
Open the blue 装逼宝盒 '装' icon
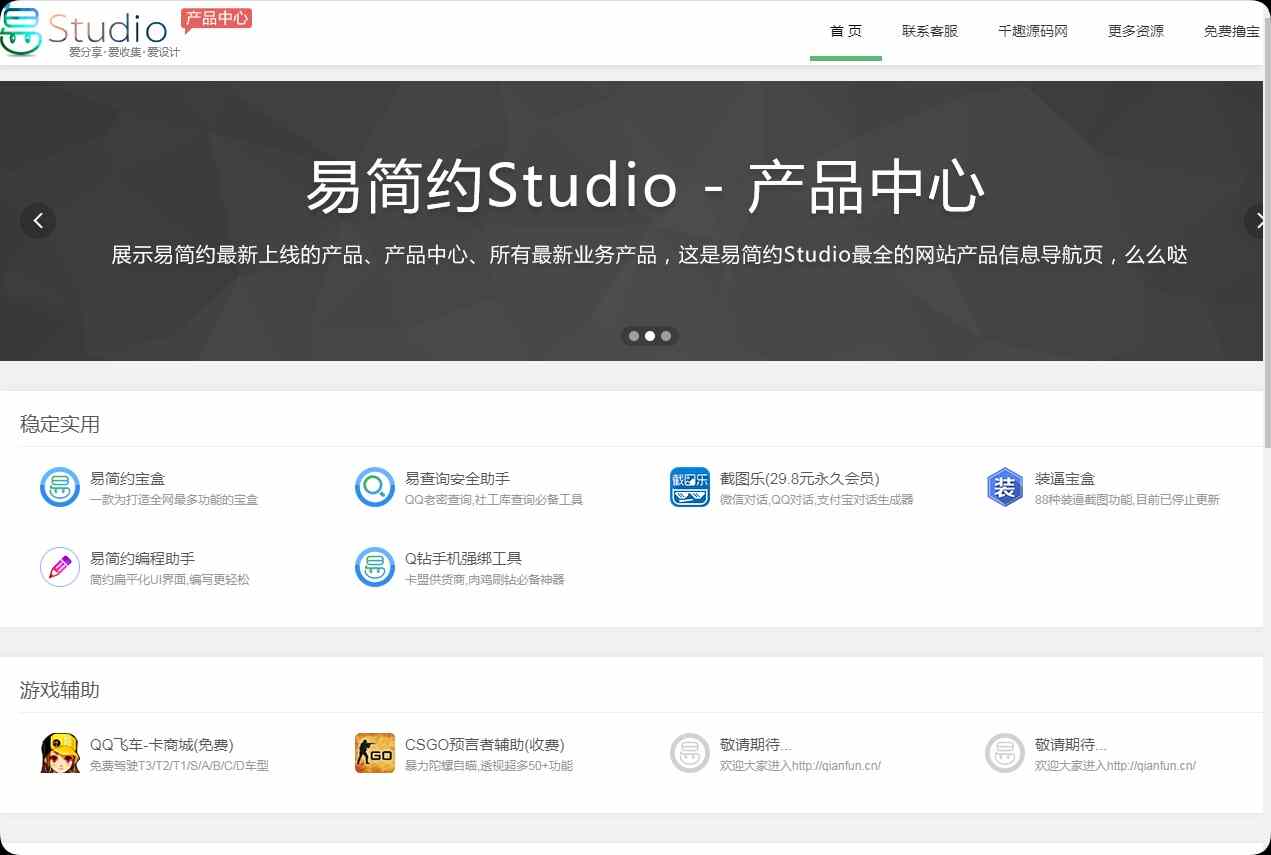1004,487
